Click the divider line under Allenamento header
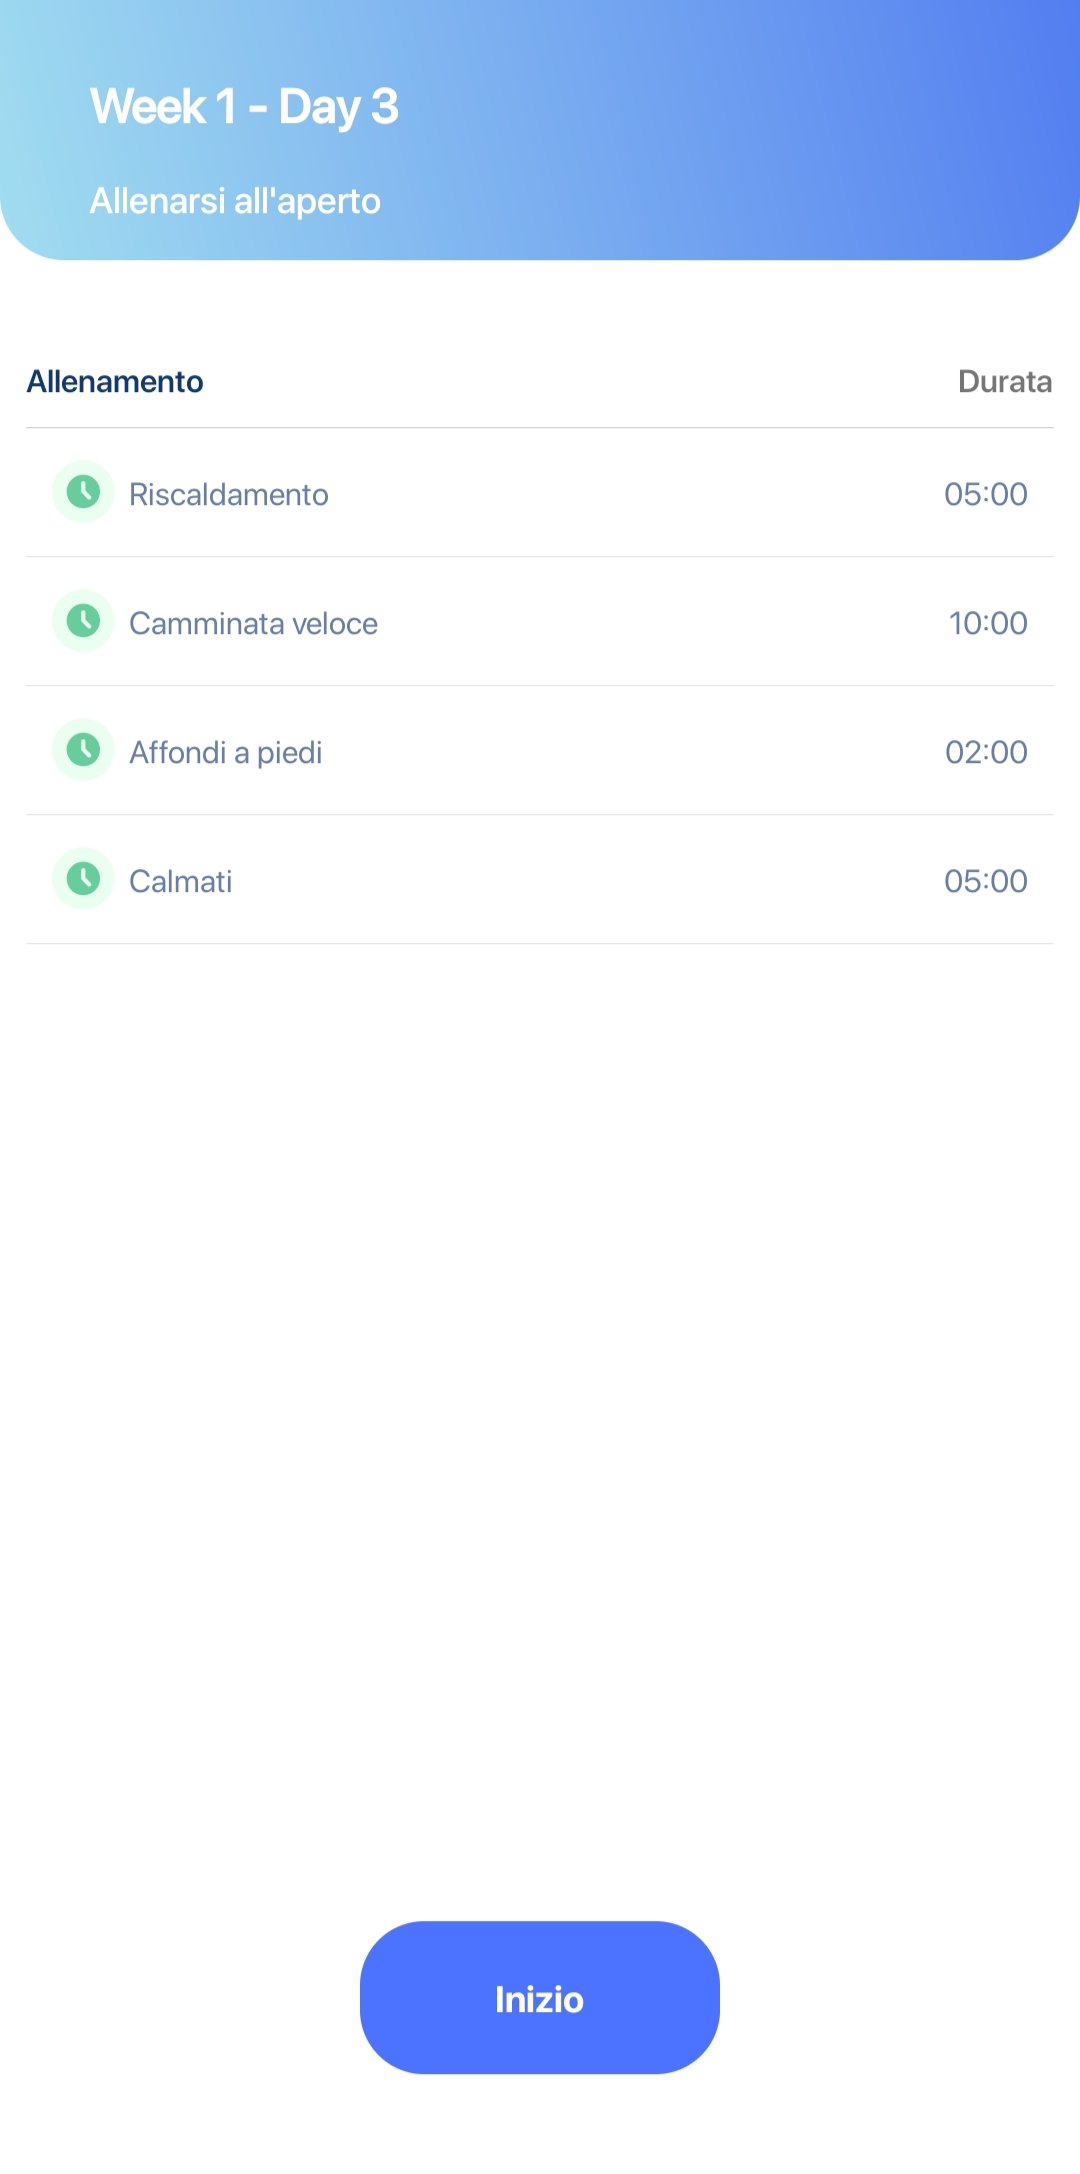 click(x=540, y=428)
